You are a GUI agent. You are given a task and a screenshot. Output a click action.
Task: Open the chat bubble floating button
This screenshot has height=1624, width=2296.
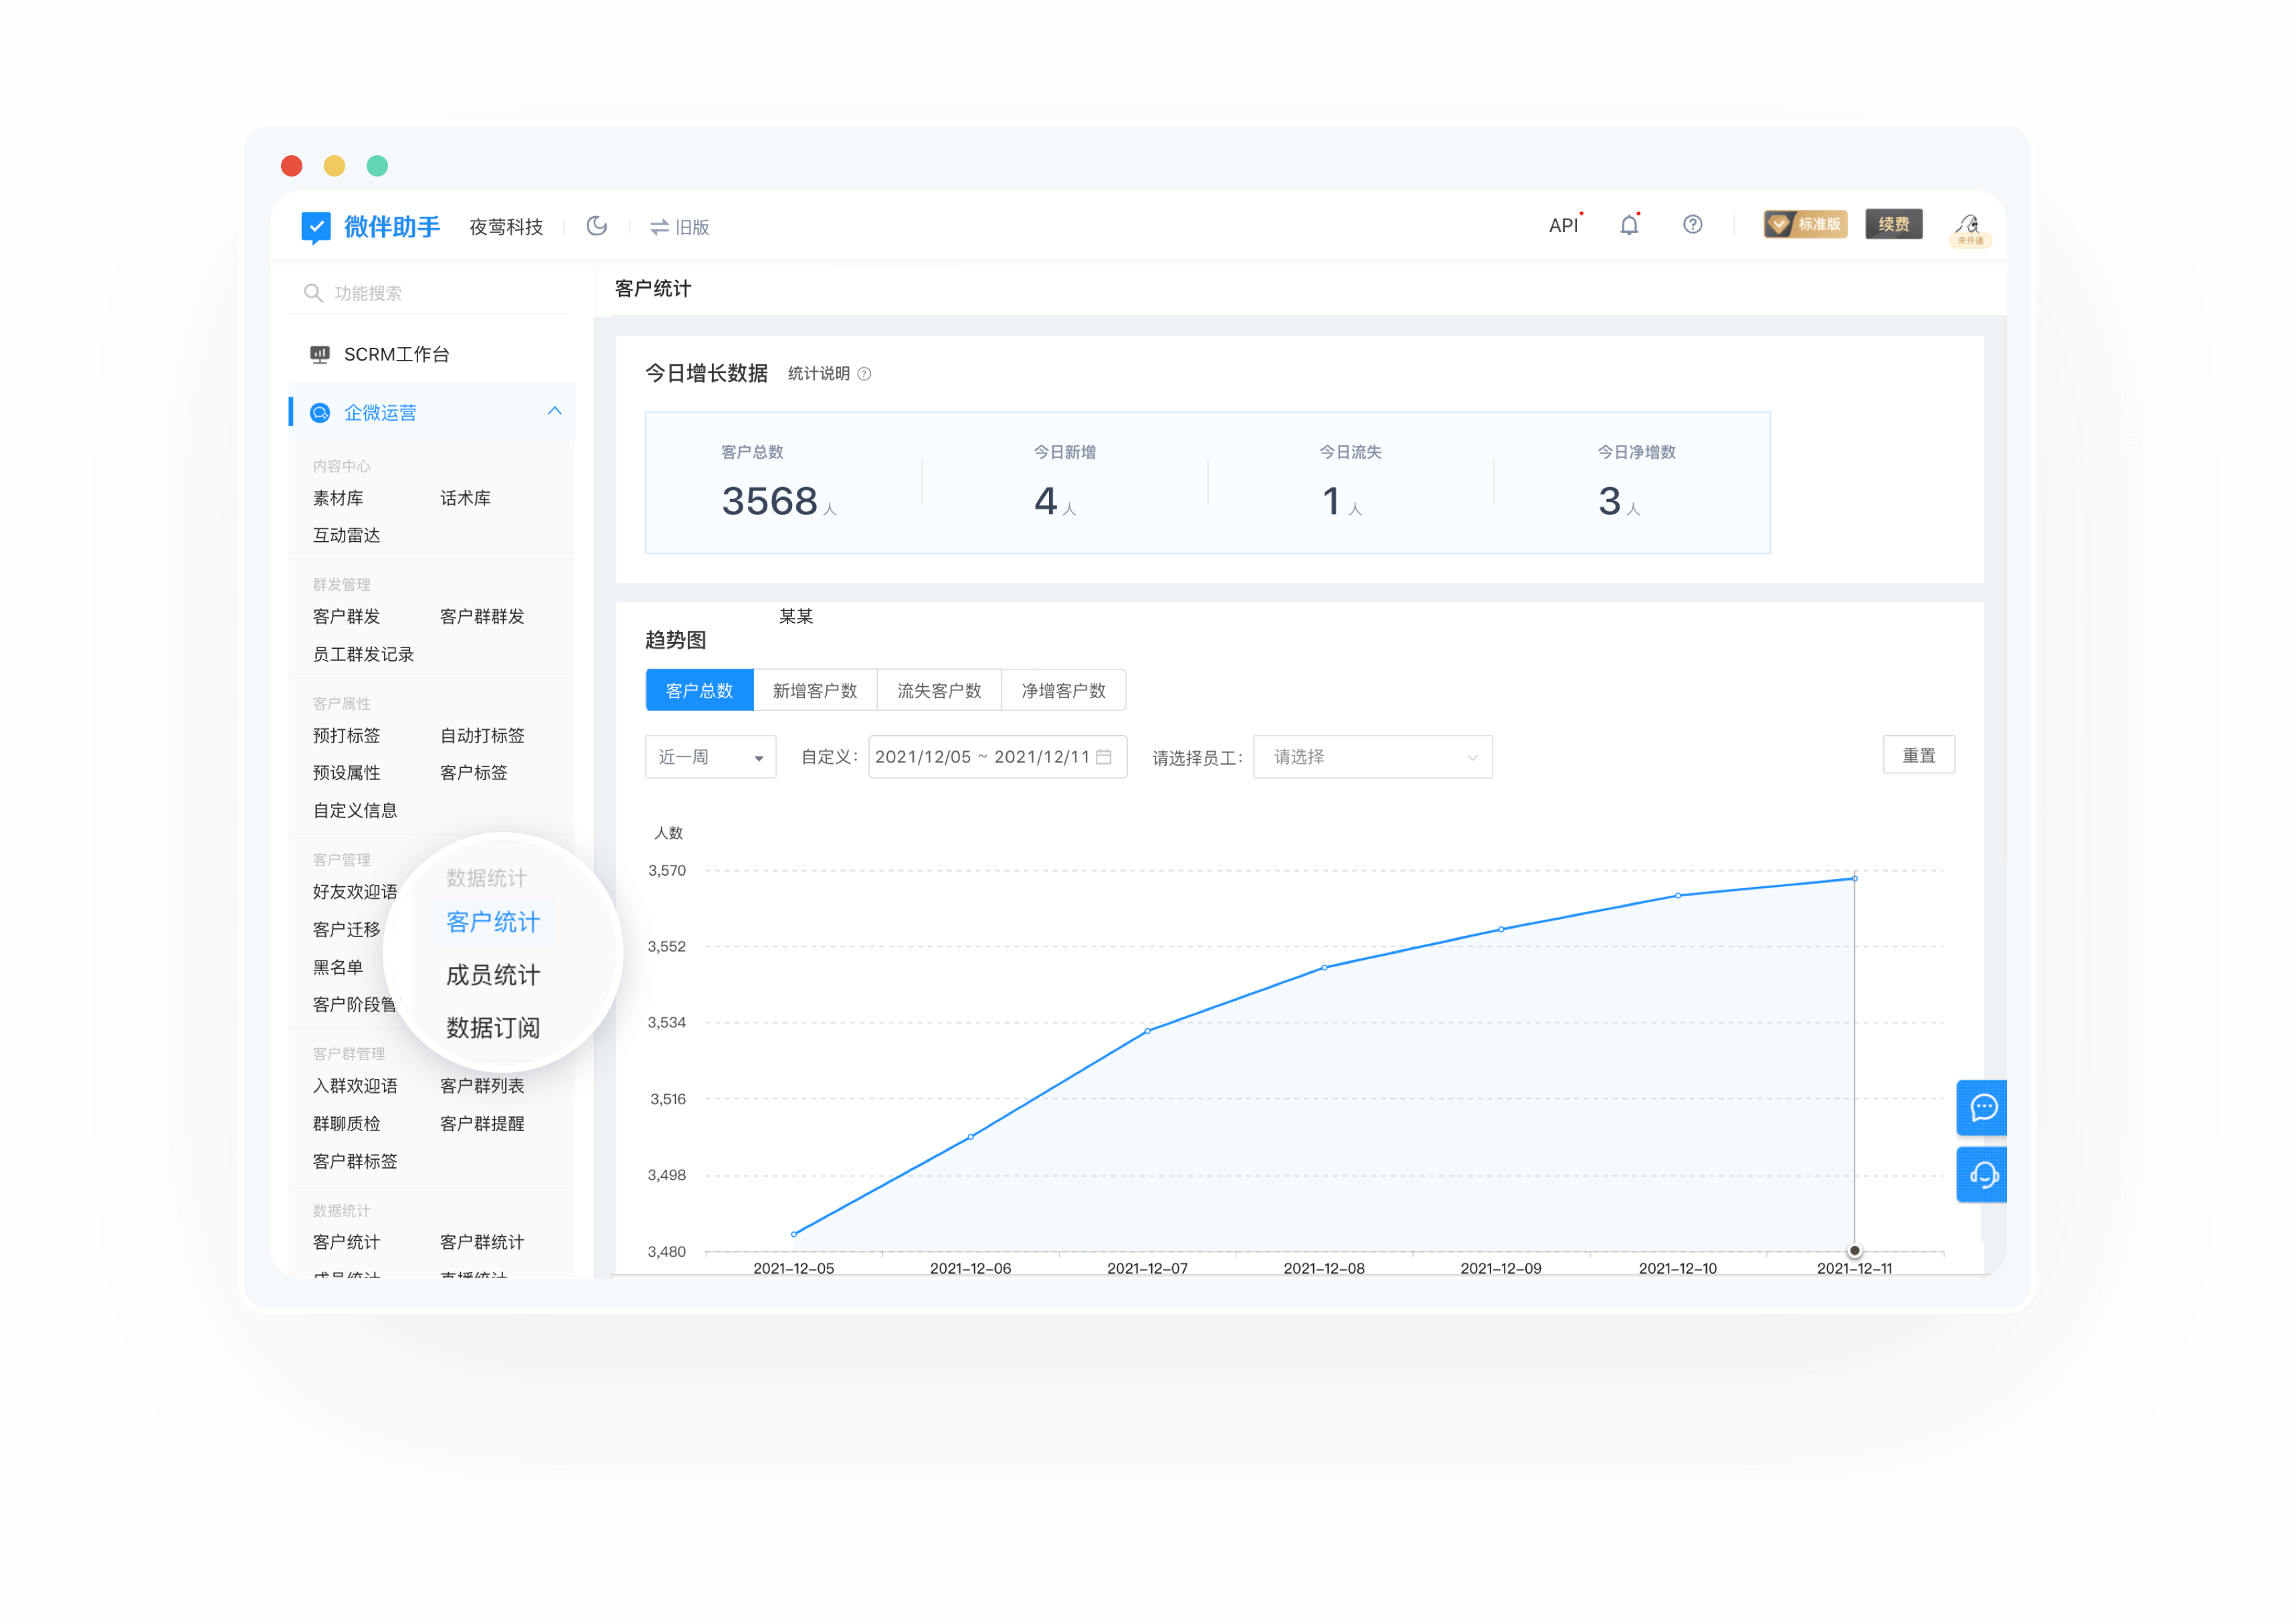1982,1107
